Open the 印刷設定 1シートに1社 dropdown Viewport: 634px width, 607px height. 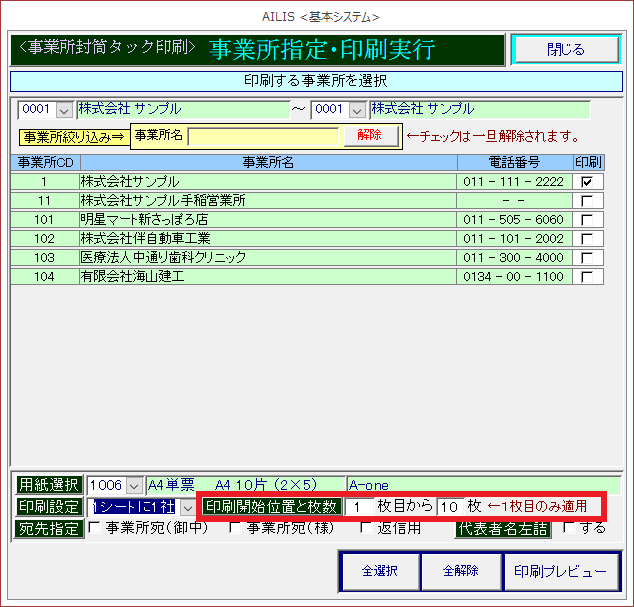click(188, 507)
